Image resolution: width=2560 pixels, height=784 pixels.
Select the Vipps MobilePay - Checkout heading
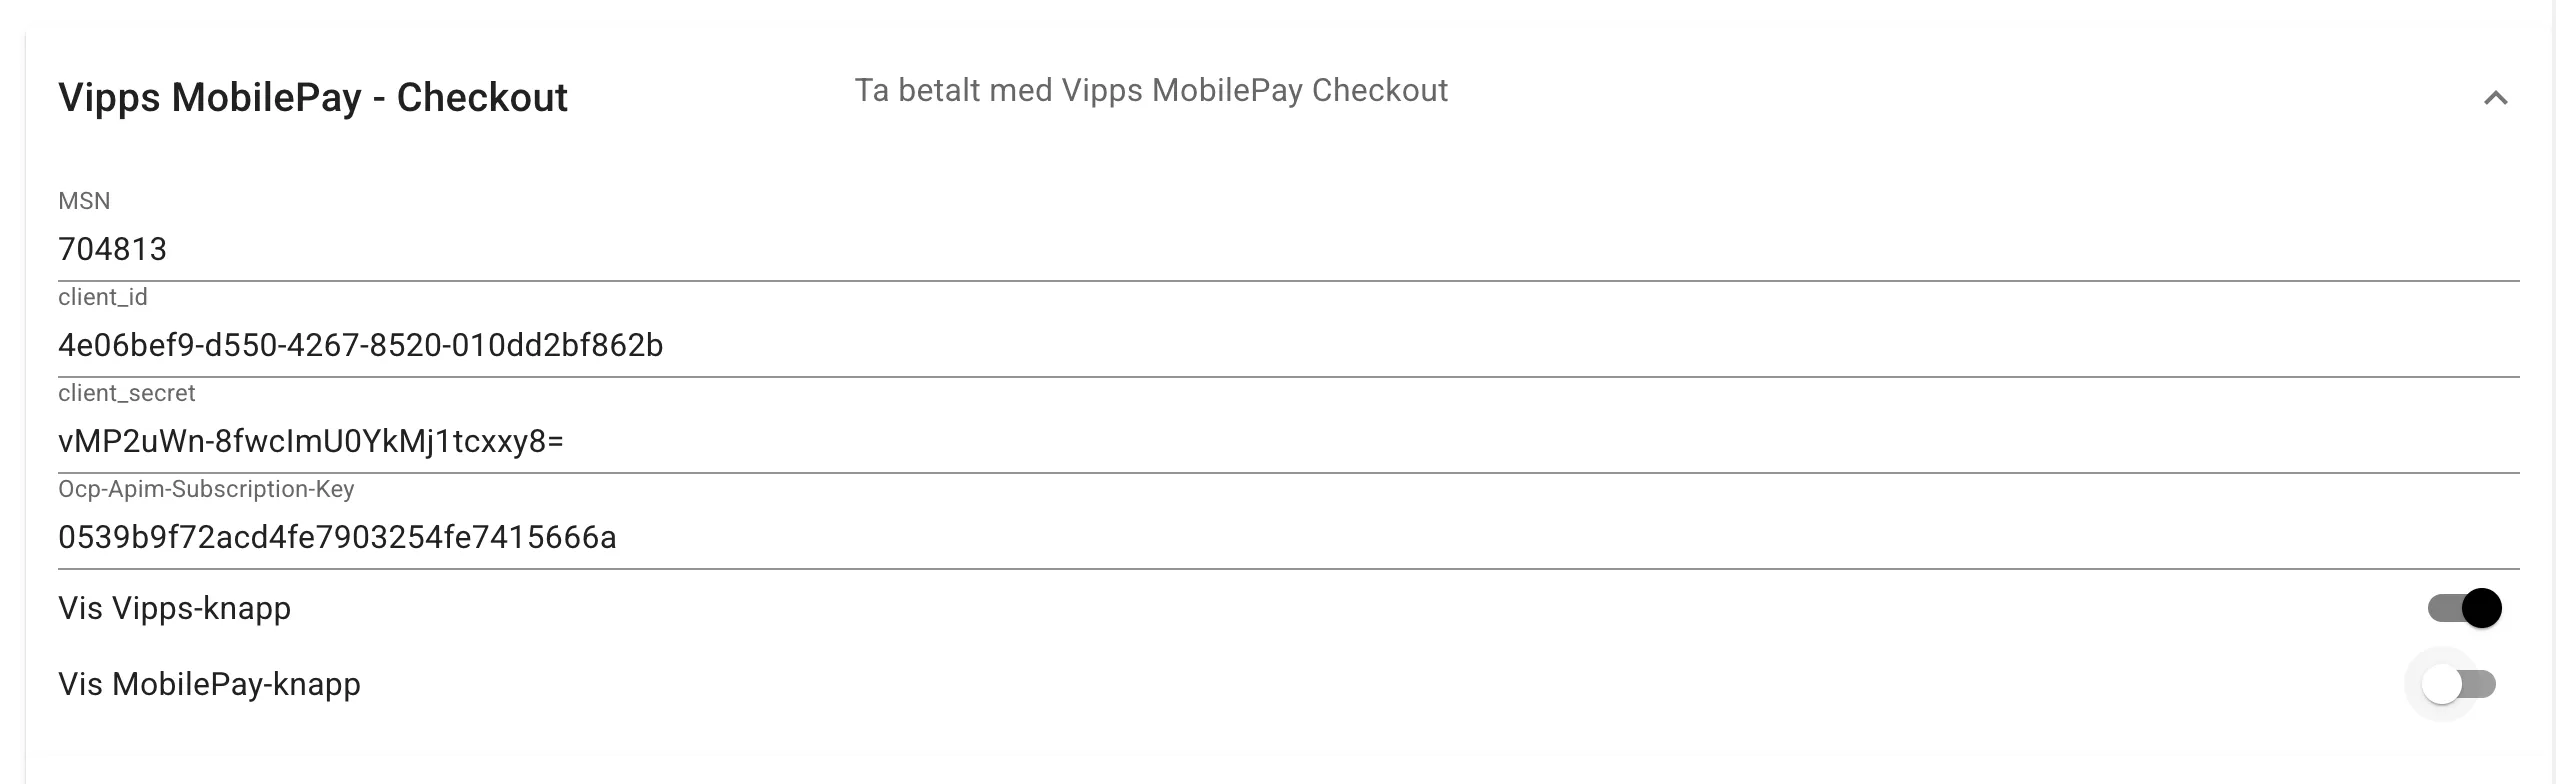(x=313, y=97)
